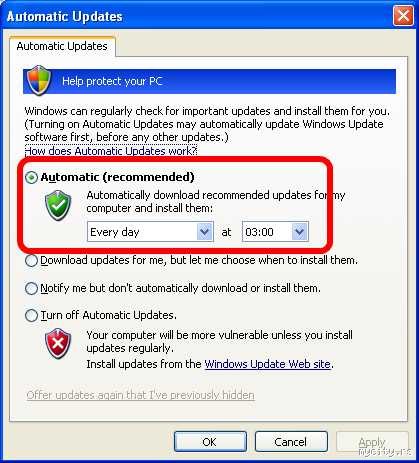Click the green checkmark shield icon
419x463 pixels.
(x=58, y=205)
